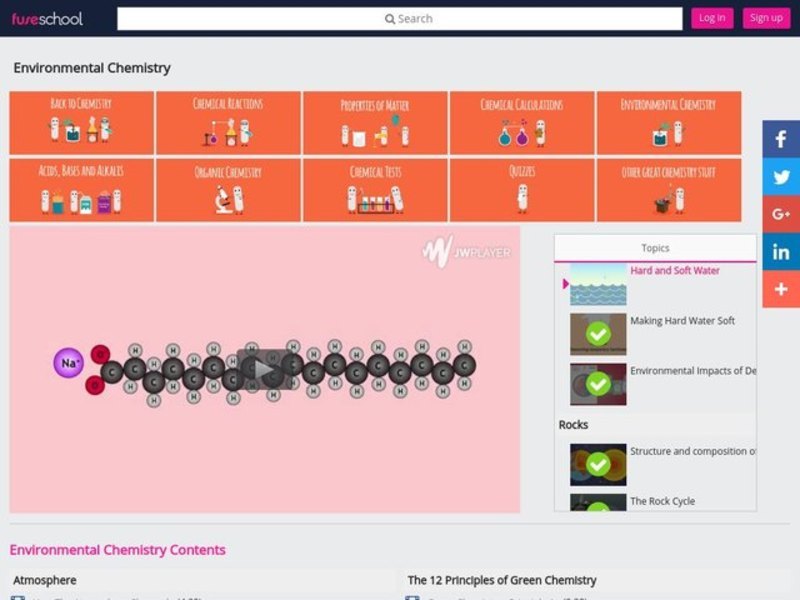Screen dimensions: 800x600
Task: Open the FuseSchool logo home link
Action: click(x=47, y=18)
